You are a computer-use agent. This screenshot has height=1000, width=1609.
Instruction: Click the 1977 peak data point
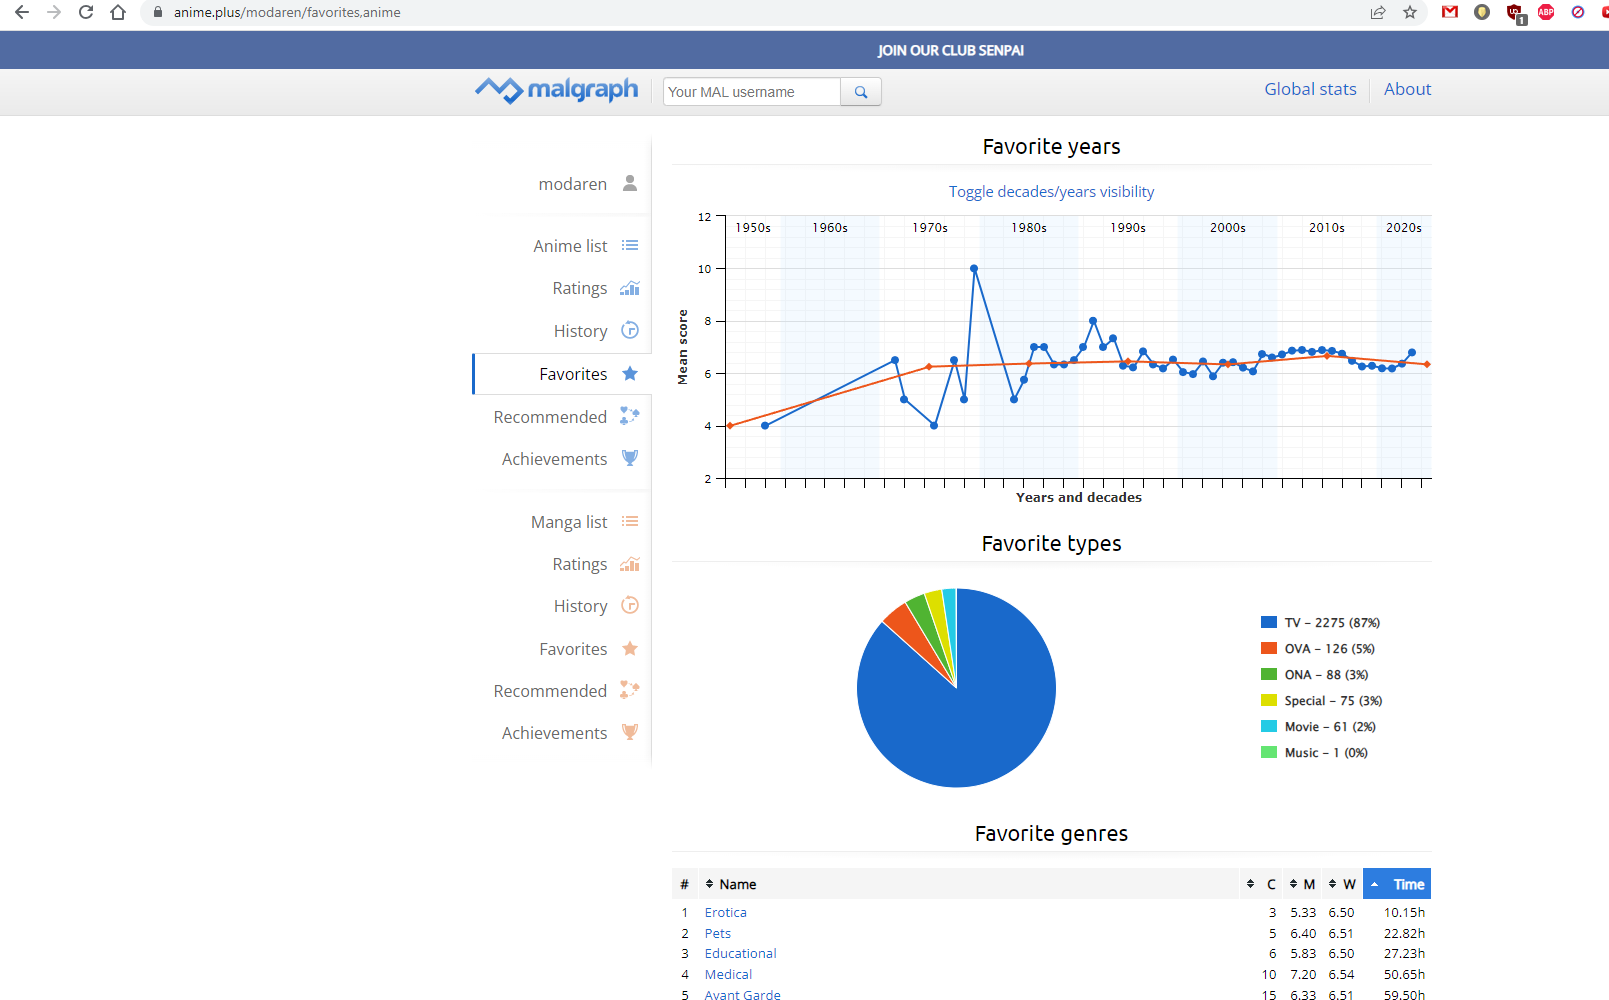[974, 268]
